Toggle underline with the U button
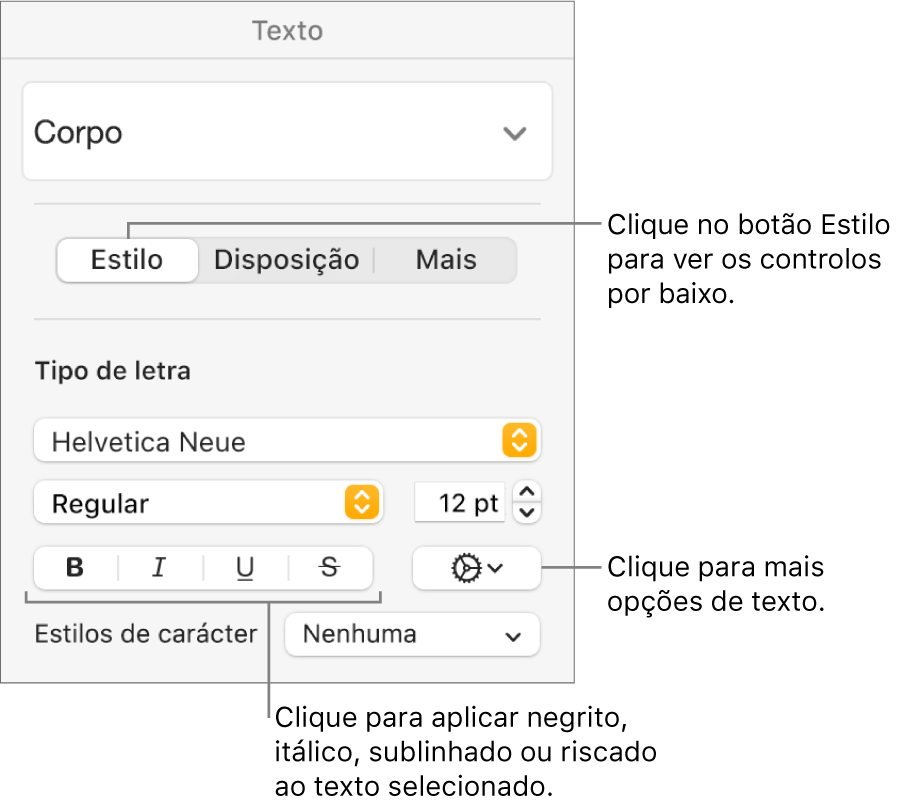The width and height of the screenshot is (899, 809). (245, 568)
